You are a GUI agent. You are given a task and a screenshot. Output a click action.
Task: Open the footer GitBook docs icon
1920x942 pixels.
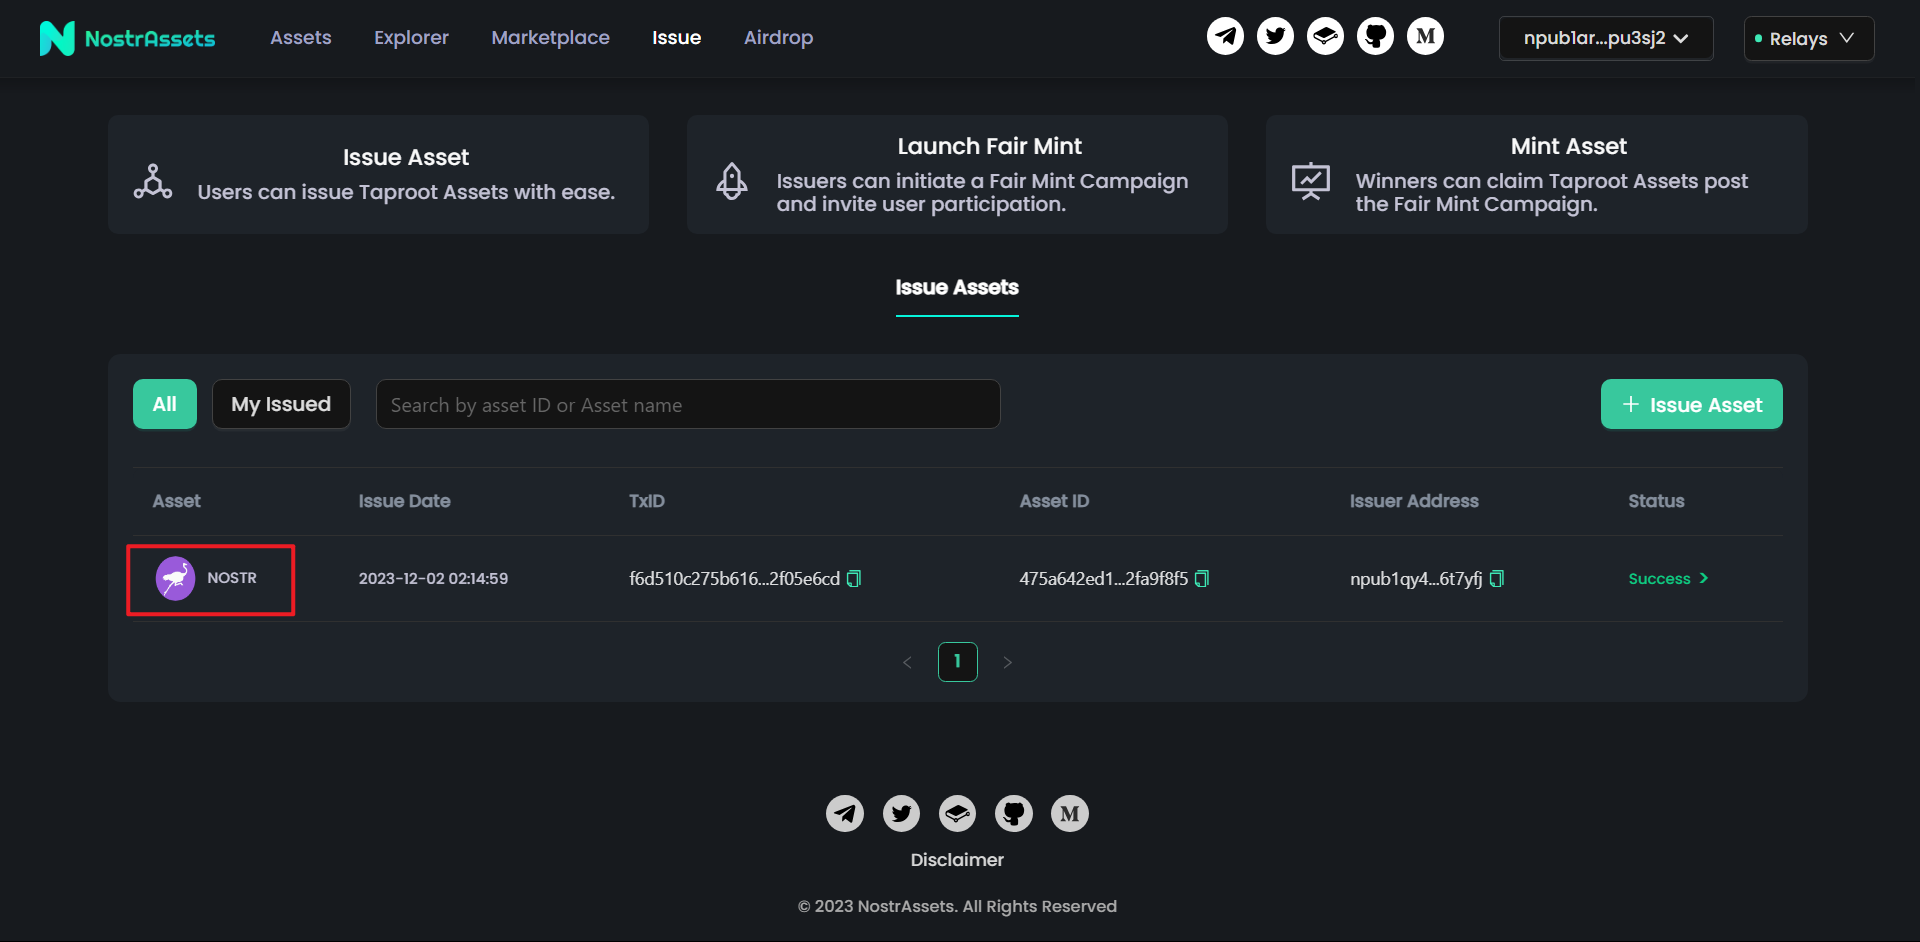point(957,814)
